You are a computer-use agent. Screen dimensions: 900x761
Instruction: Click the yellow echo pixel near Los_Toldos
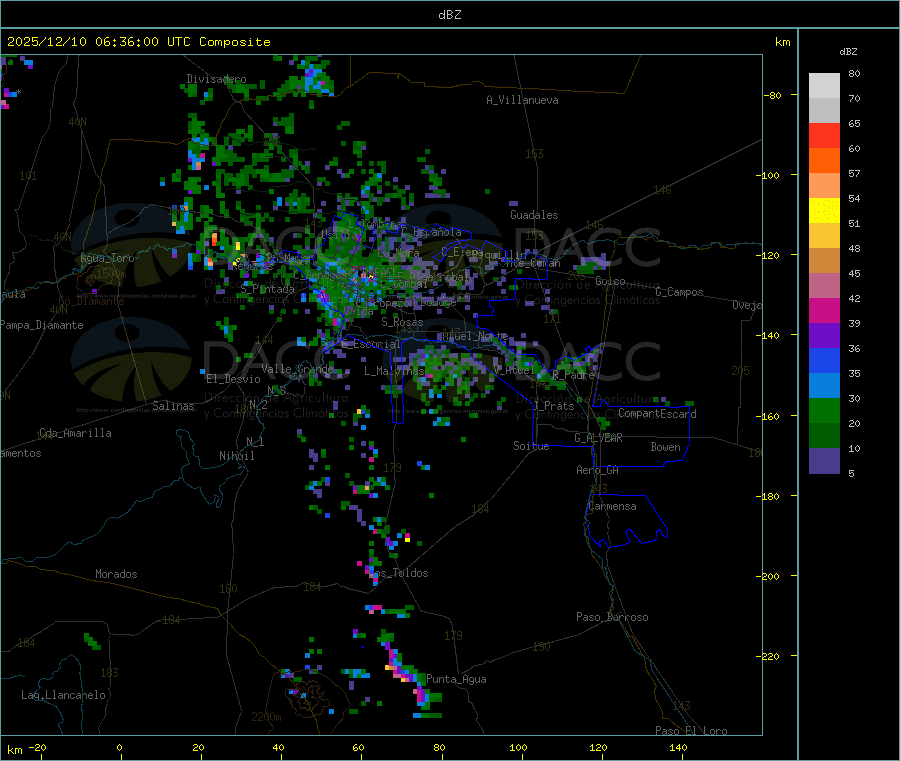[x=408, y=538]
